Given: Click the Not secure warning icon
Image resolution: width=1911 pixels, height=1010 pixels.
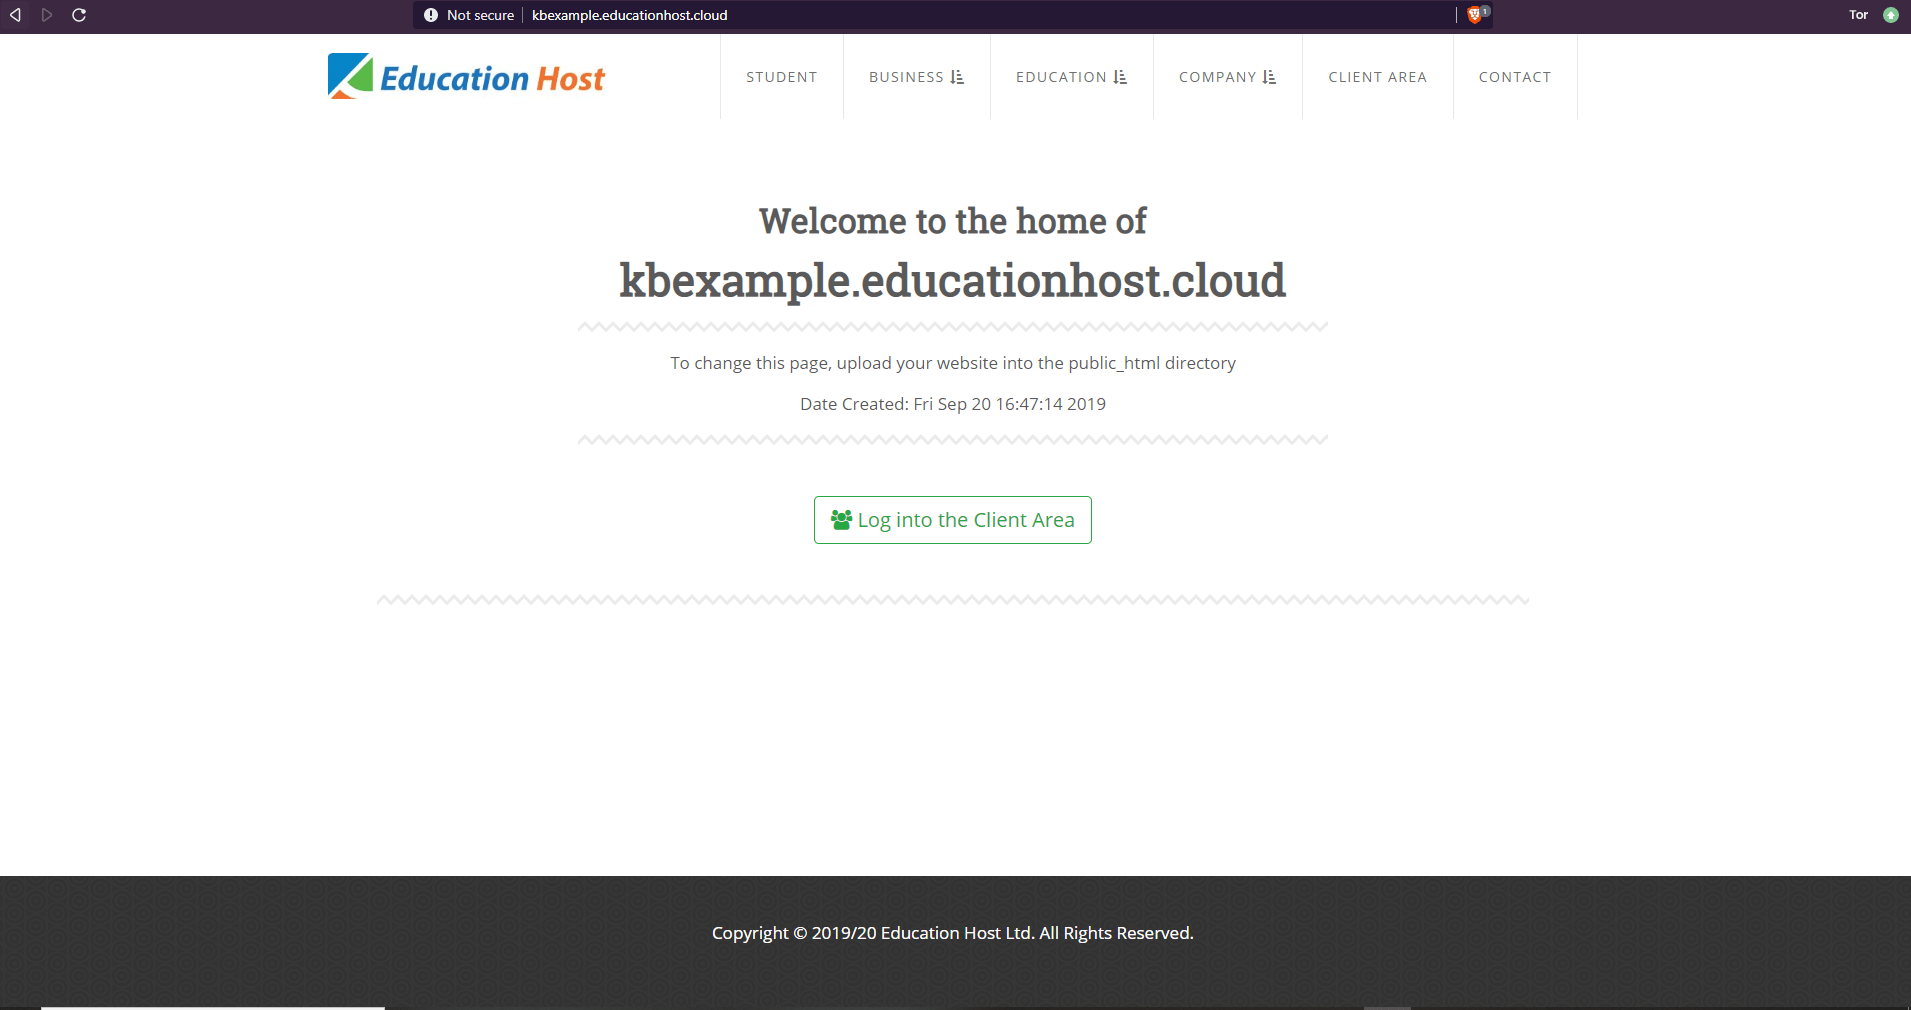Looking at the screenshot, I should pyautogui.click(x=431, y=15).
